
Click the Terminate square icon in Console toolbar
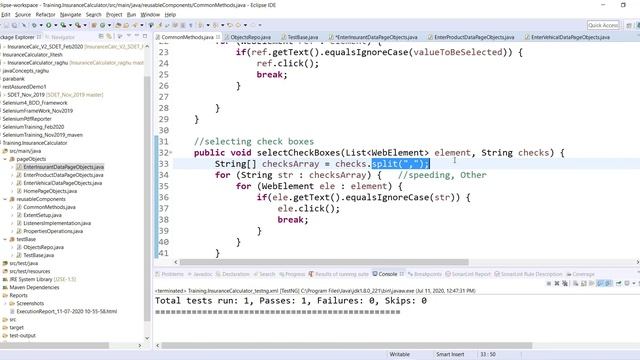pyautogui.click(x=549, y=283)
